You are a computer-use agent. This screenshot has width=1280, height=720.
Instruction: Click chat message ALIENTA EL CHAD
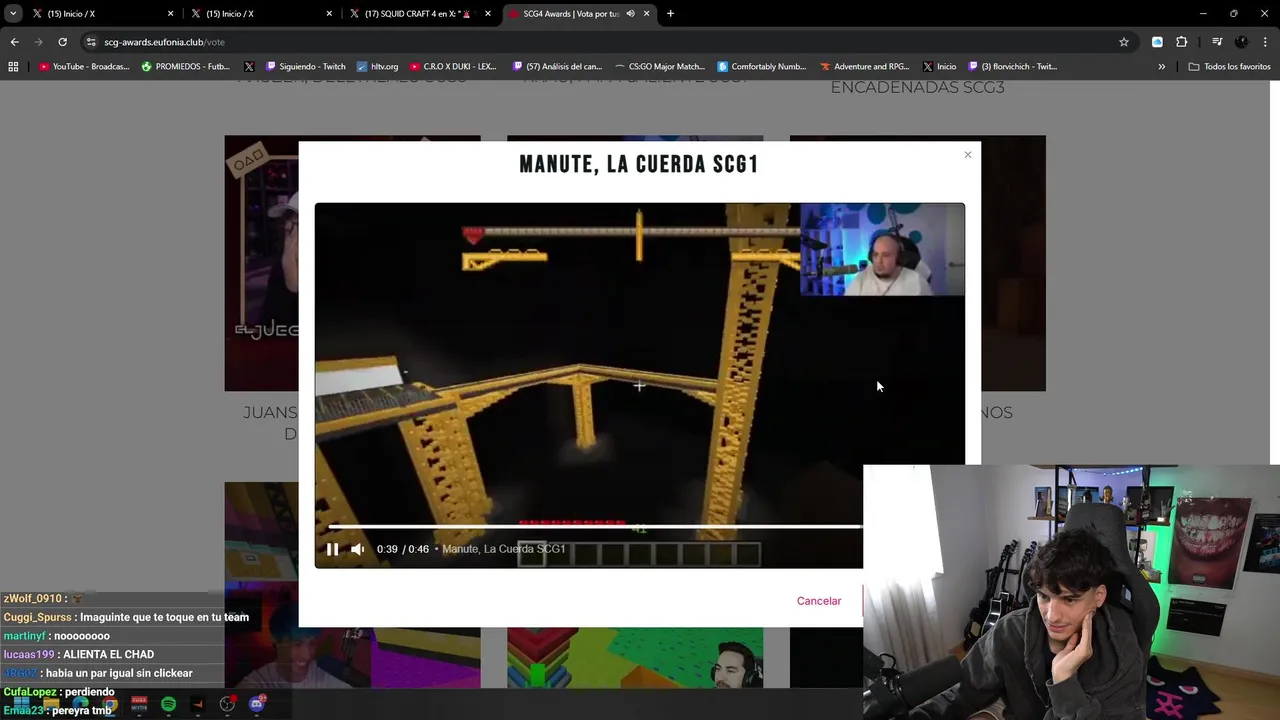pos(108,654)
